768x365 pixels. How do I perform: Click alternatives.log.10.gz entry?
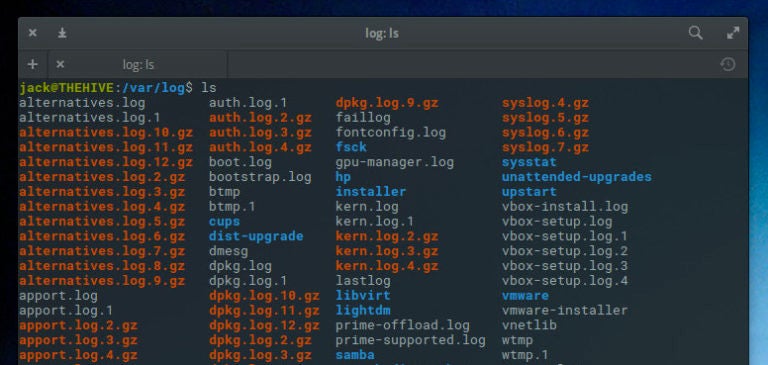coord(106,133)
